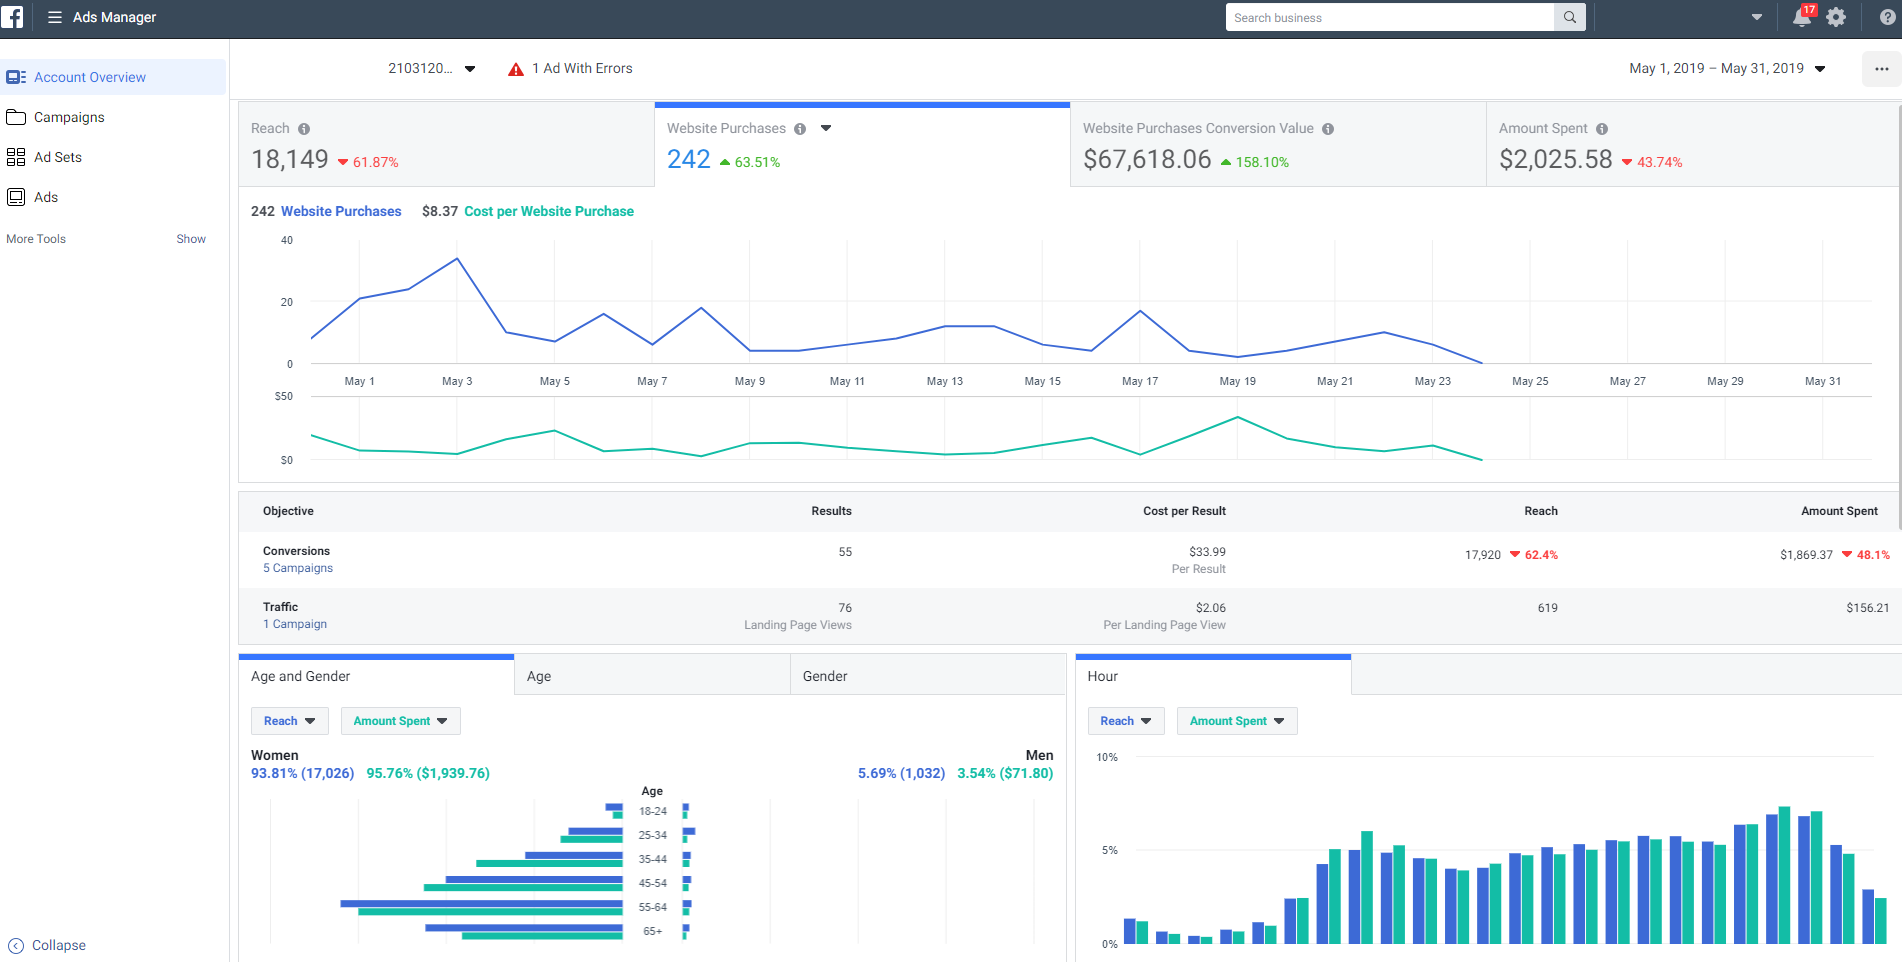Switch to the Gender tab
This screenshot has width=1902, height=962.
click(x=928, y=676)
